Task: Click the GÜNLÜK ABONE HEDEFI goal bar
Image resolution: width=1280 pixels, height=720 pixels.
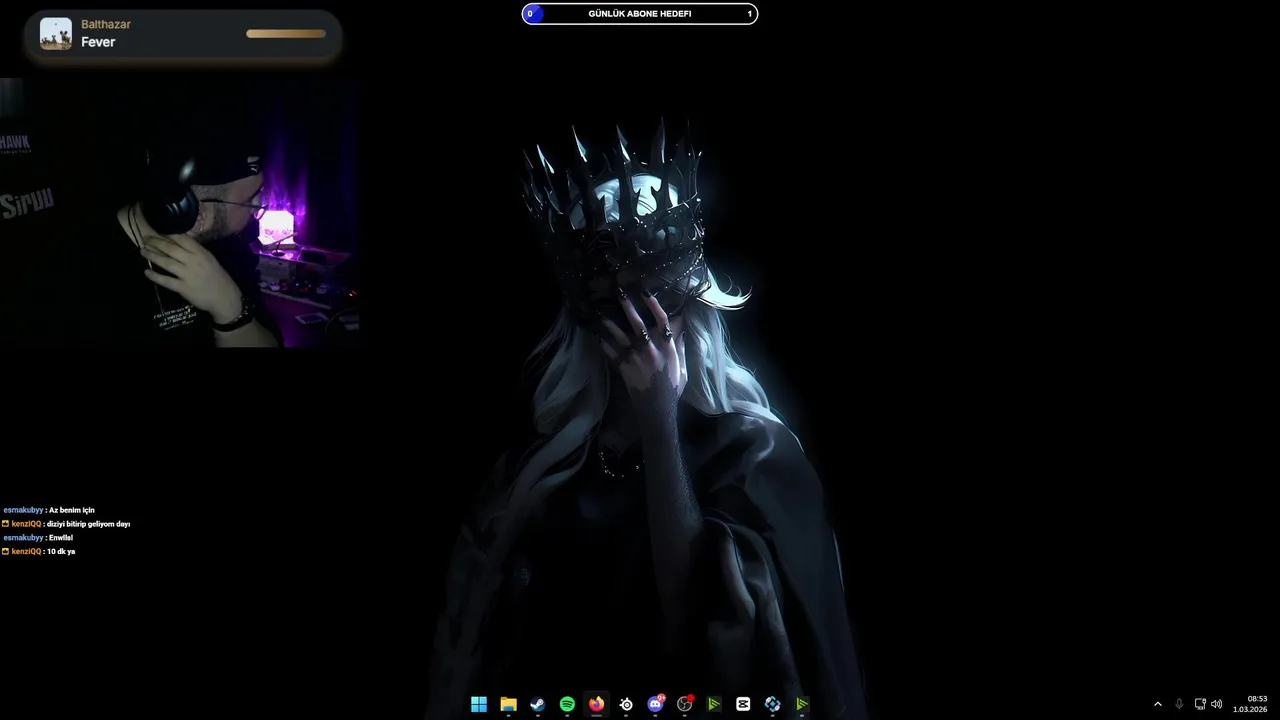Action: [640, 14]
